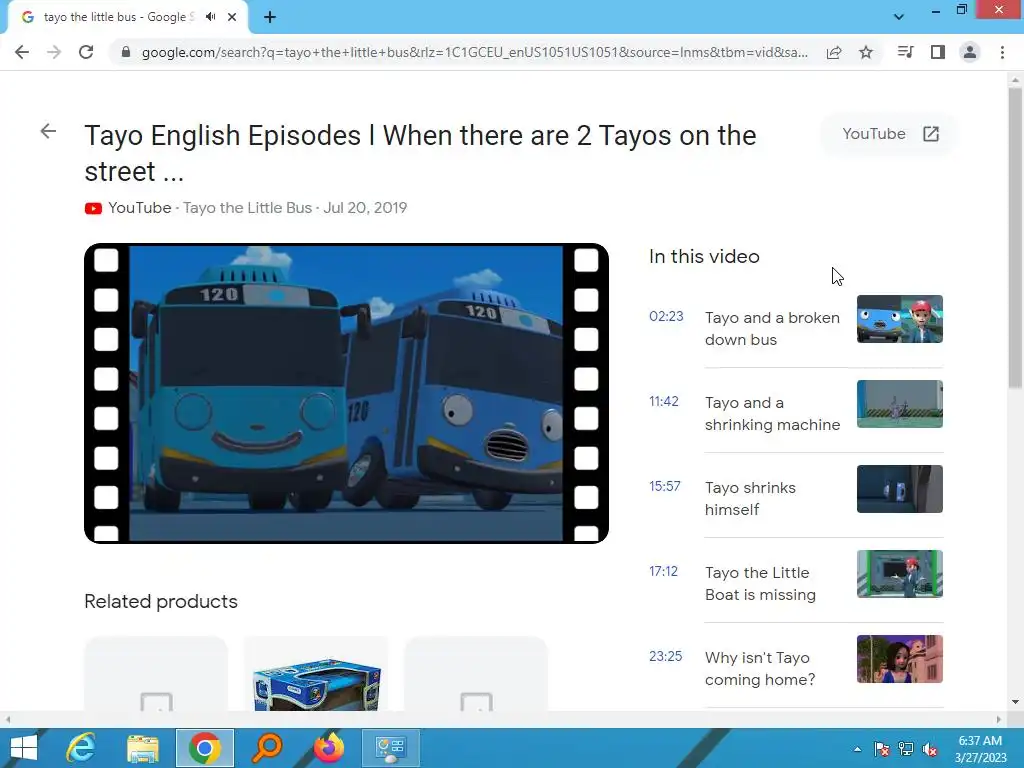
Task: Click the Tayo the Little Bus channel name
Action: coord(247,208)
